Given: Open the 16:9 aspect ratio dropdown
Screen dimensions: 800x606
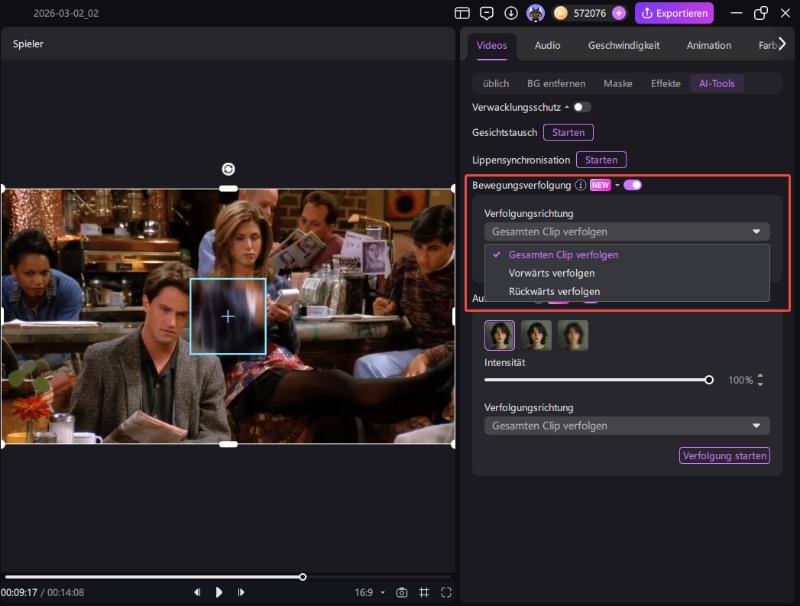Looking at the screenshot, I should point(370,592).
